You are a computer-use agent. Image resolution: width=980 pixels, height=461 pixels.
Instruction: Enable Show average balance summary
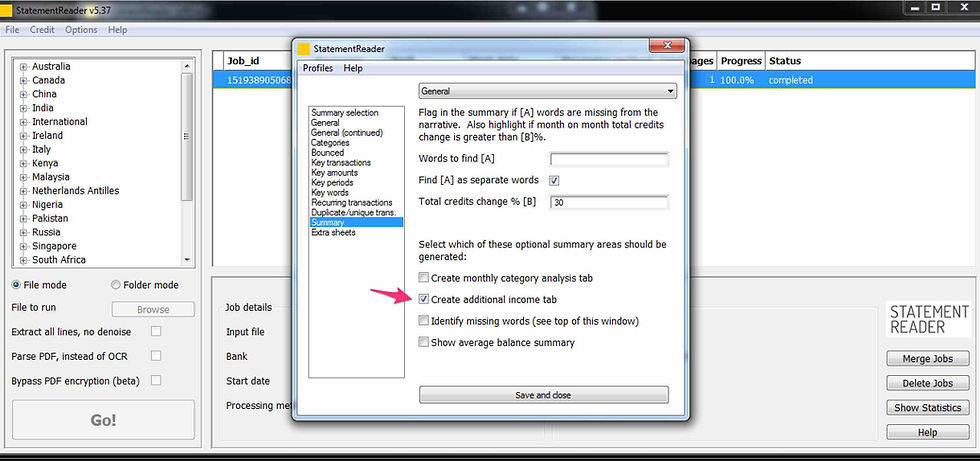pyautogui.click(x=424, y=342)
